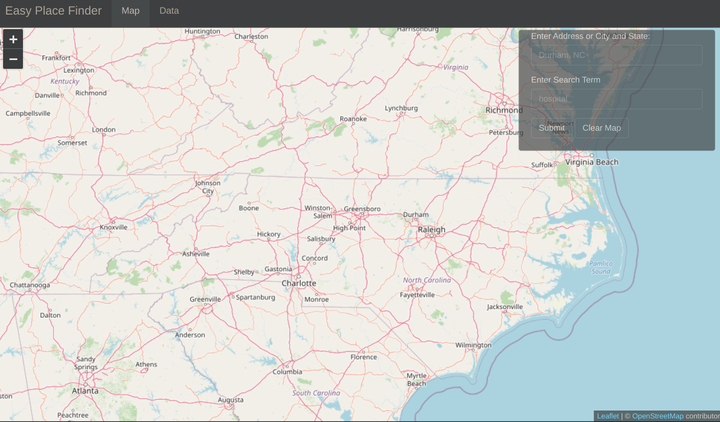Click the Myrtle Beach label on the map
The height and width of the screenshot is (422, 720).
click(x=417, y=380)
